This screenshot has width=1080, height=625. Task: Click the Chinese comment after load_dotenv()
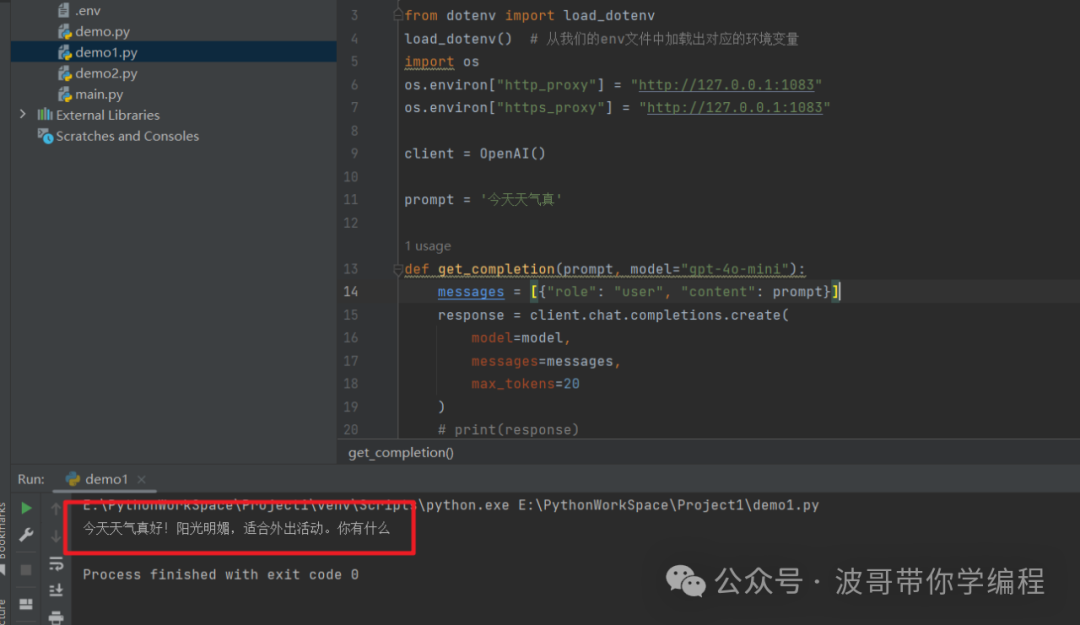click(x=665, y=39)
